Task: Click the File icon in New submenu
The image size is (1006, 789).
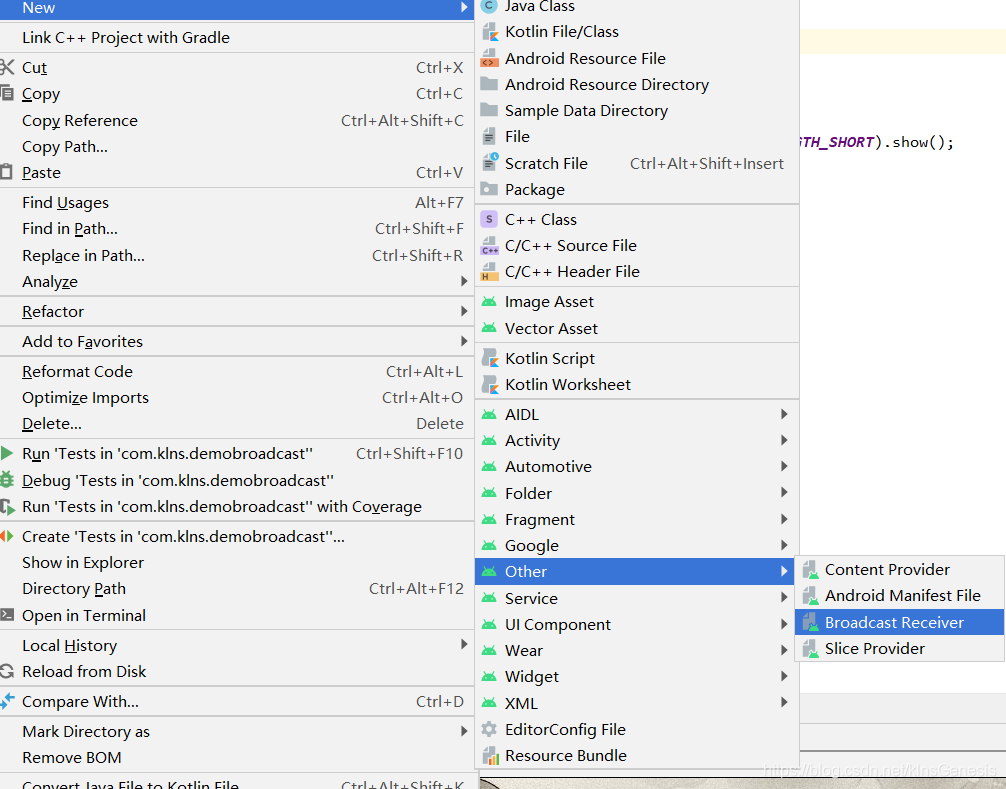Action: [490, 137]
